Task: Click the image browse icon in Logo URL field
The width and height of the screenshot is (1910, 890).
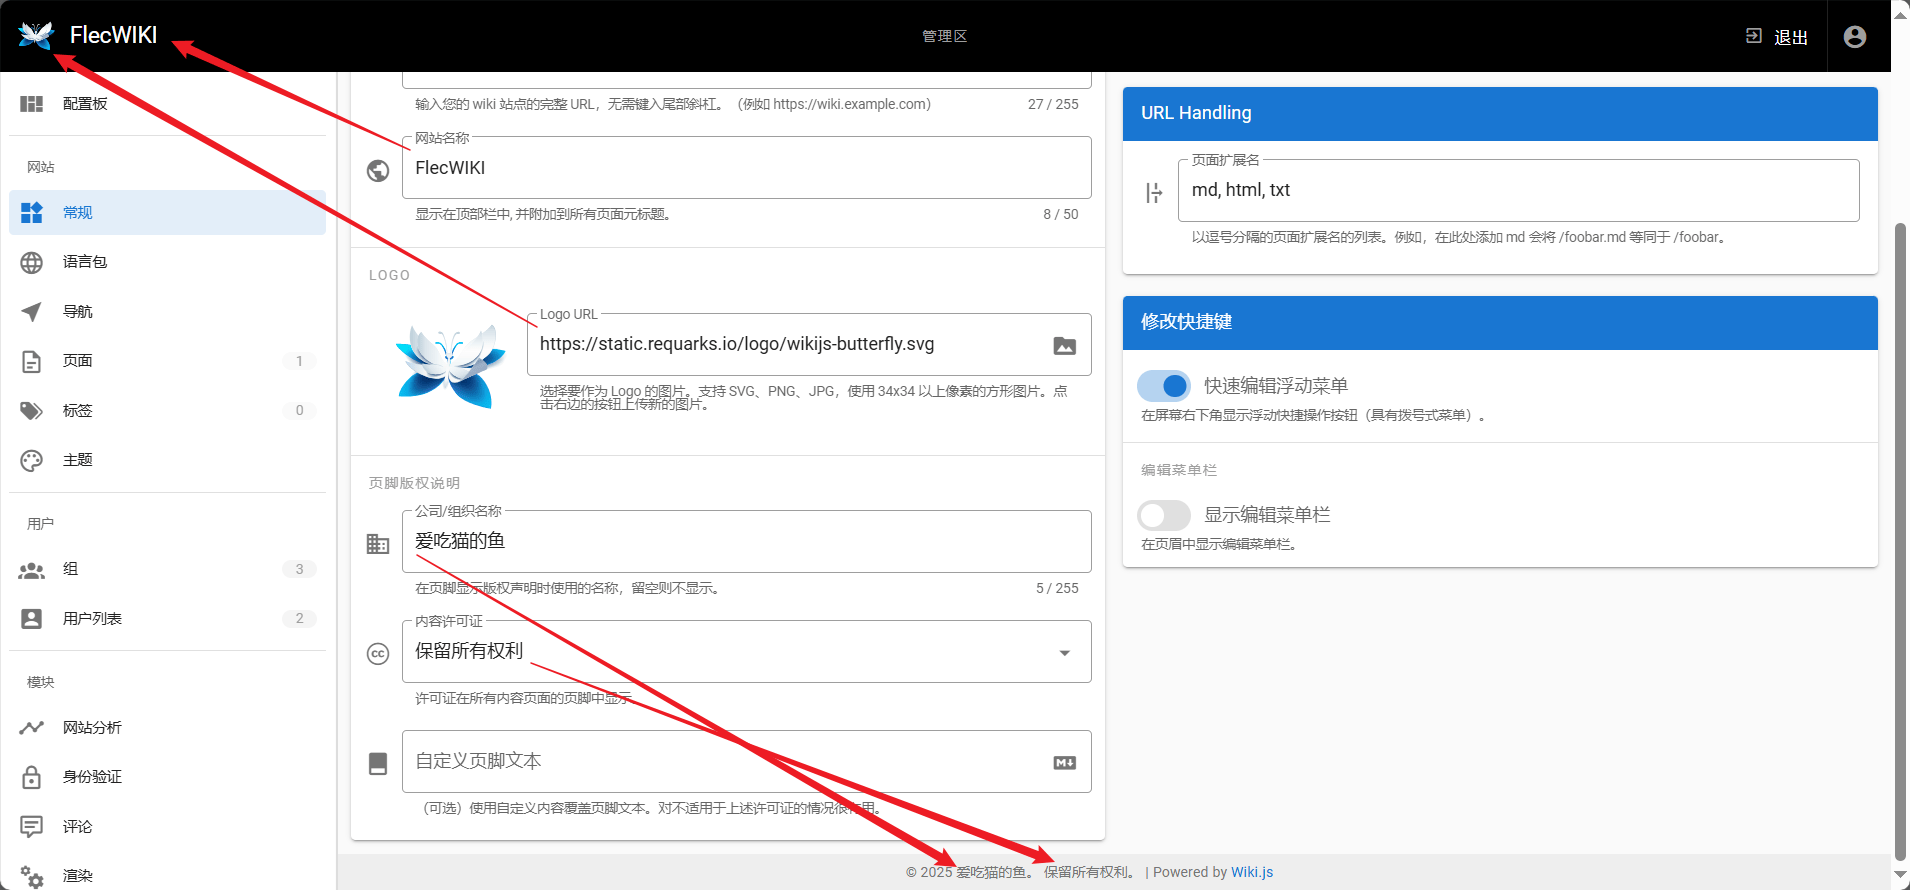Action: 1064,346
